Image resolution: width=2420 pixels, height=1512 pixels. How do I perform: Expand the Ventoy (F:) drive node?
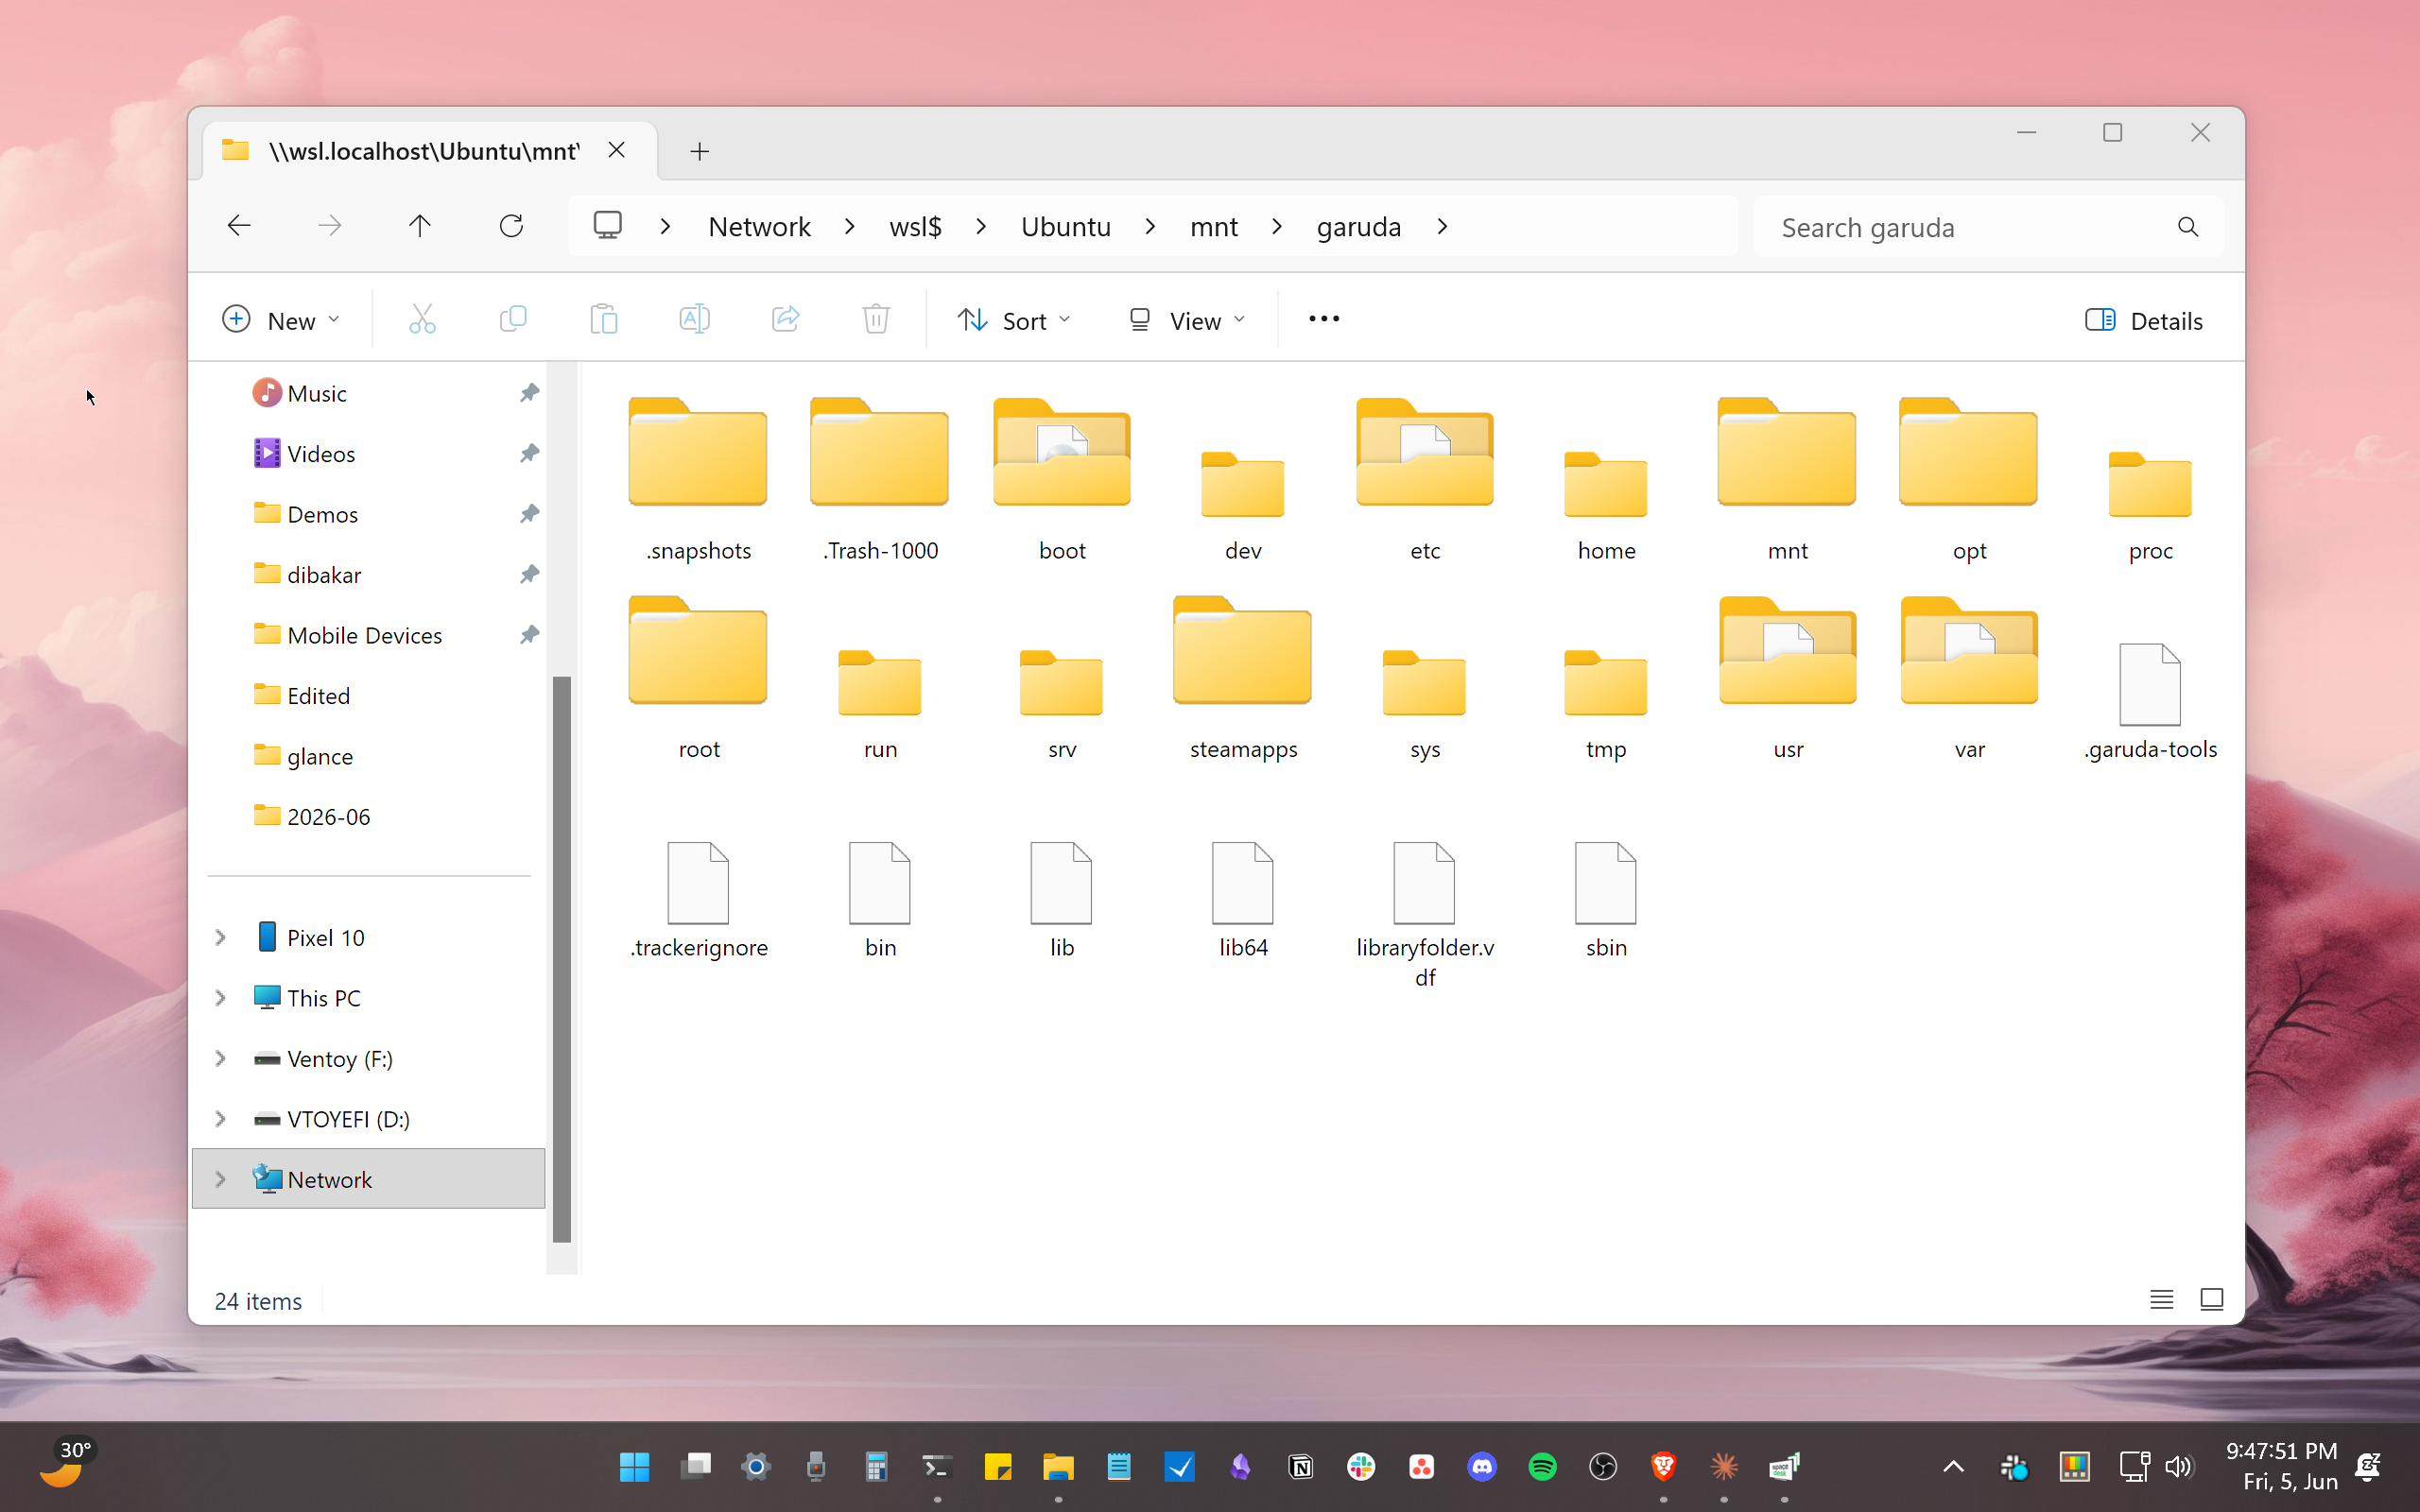[220, 1058]
